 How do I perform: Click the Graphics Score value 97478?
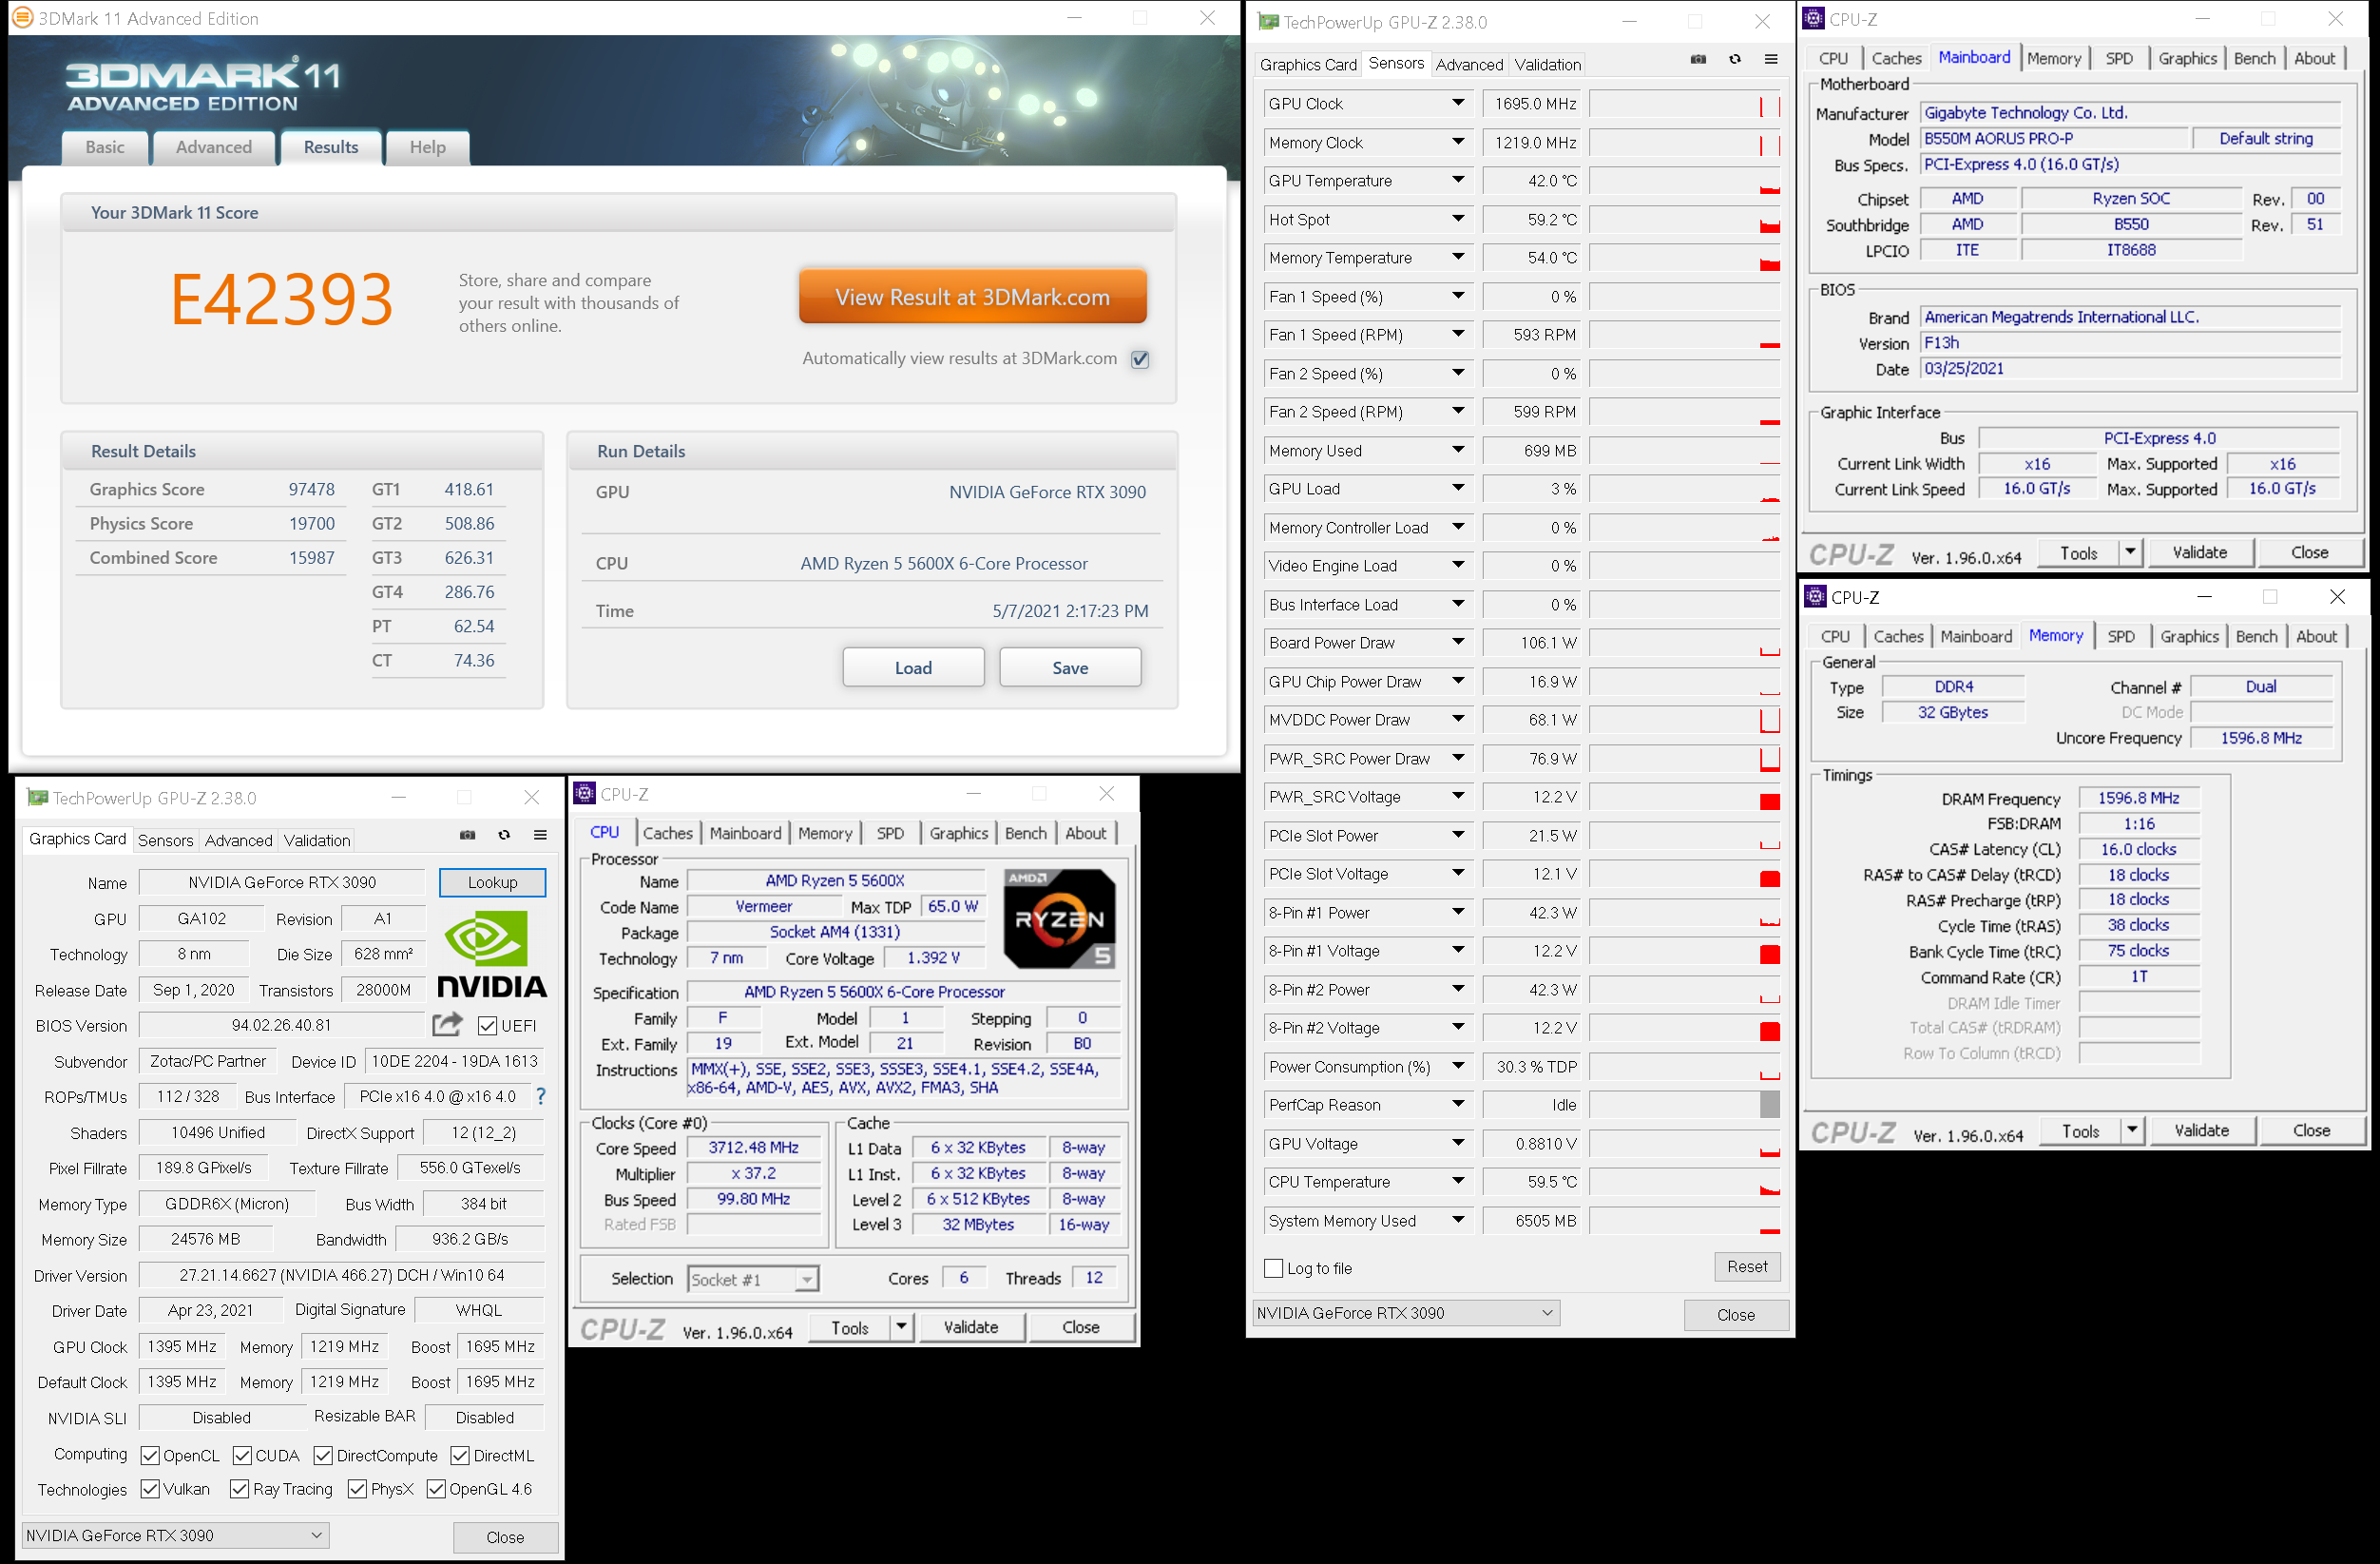[312, 489]
